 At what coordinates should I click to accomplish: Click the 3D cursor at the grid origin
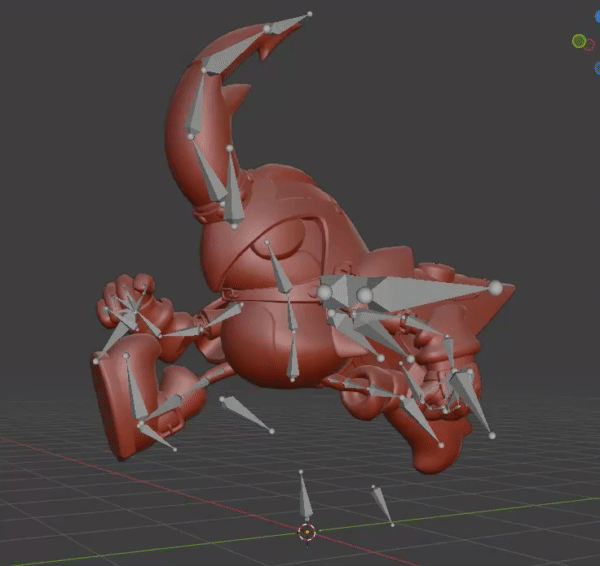point(307,532)
